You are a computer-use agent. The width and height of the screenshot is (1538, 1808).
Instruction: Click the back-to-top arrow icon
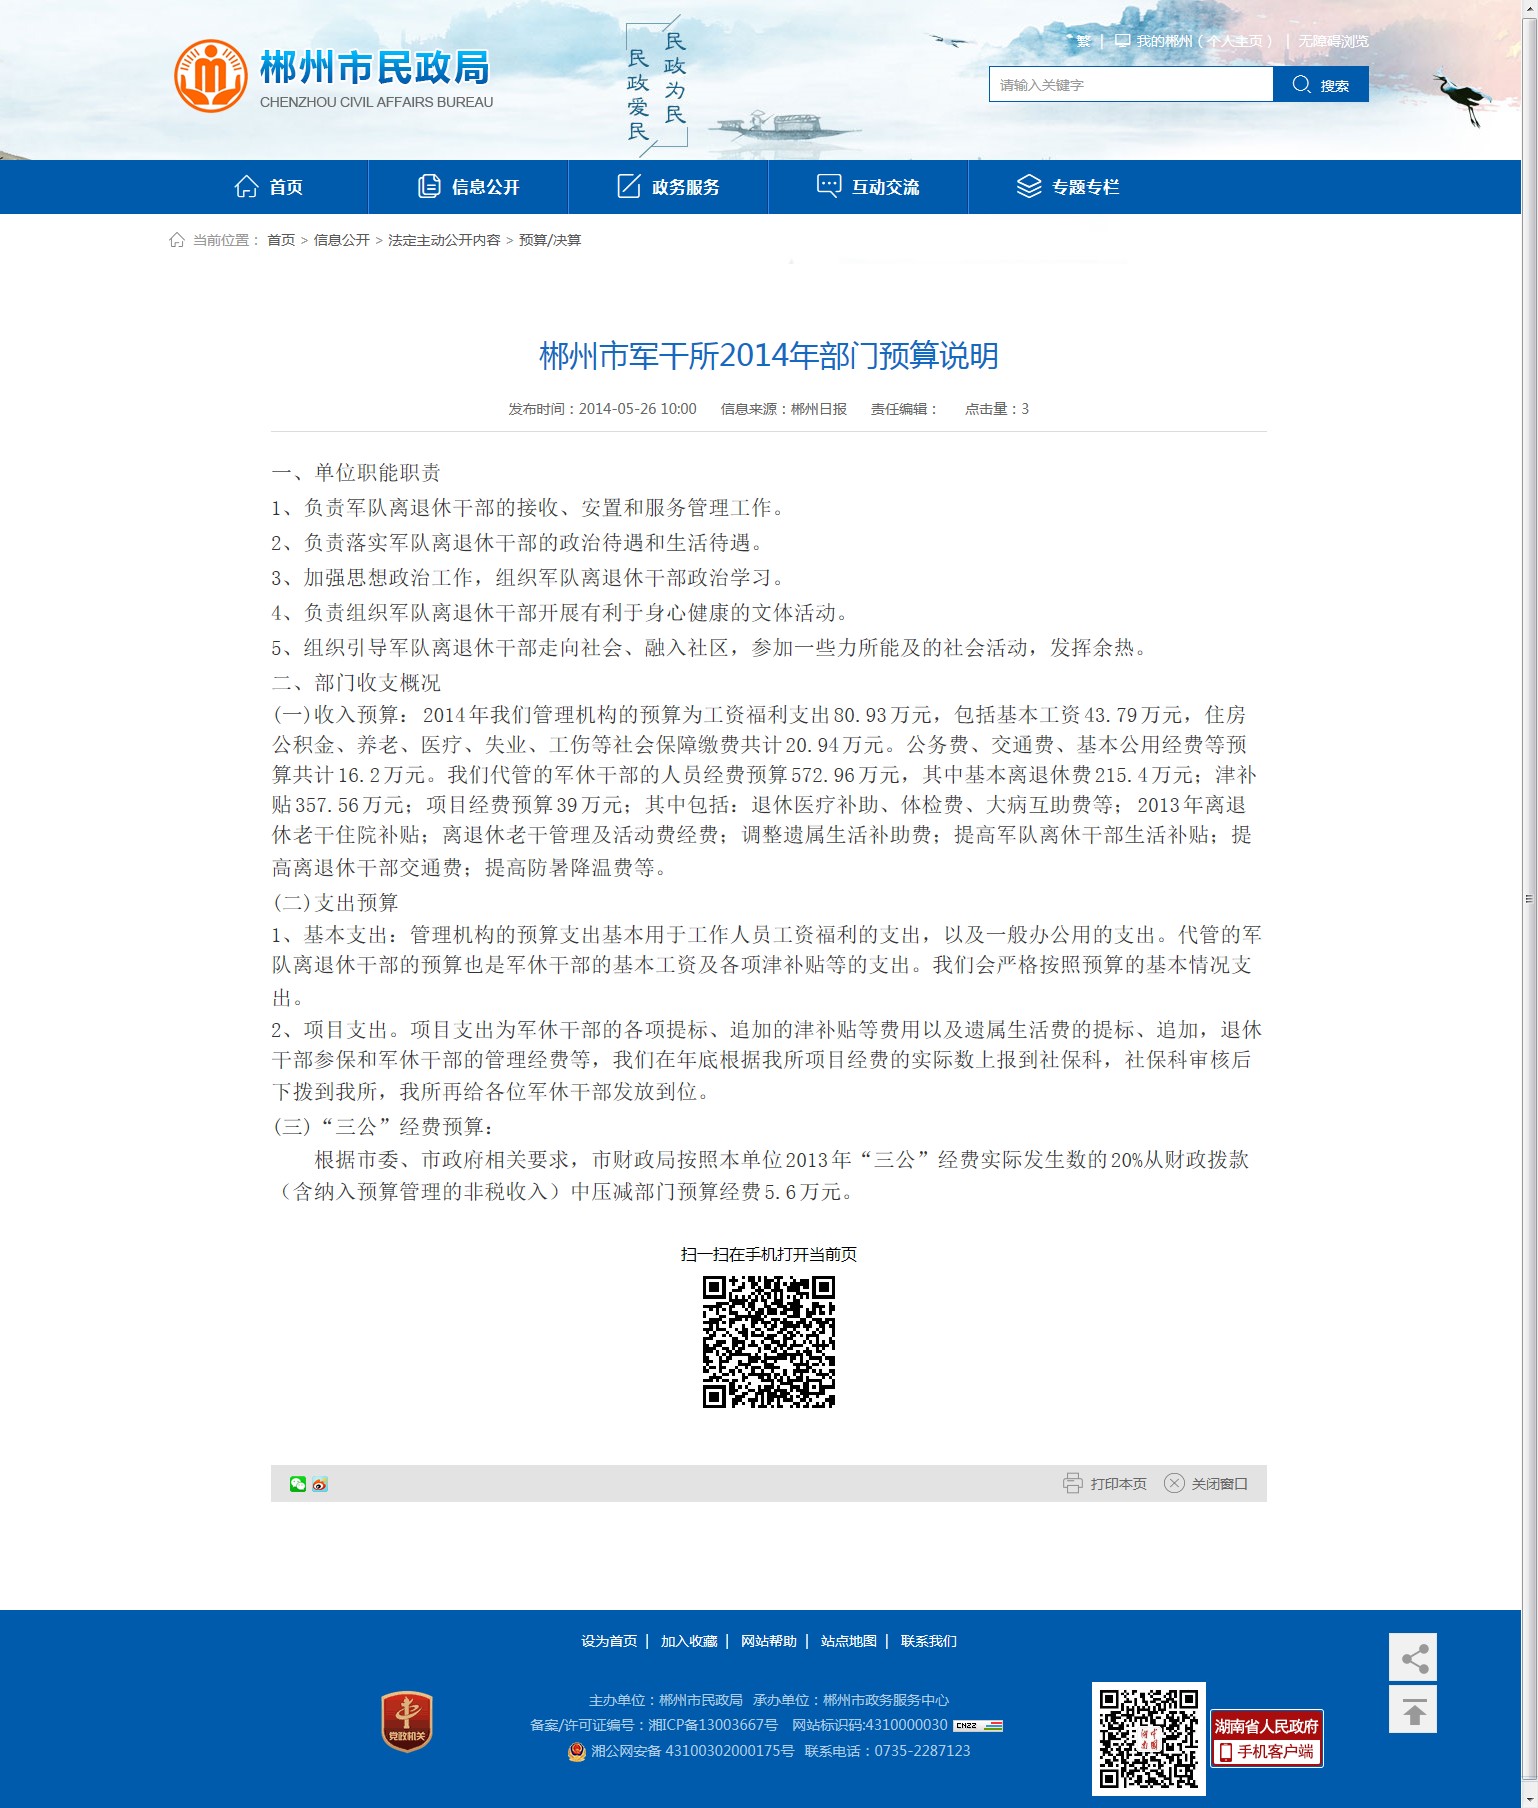coord(1413,1709)
